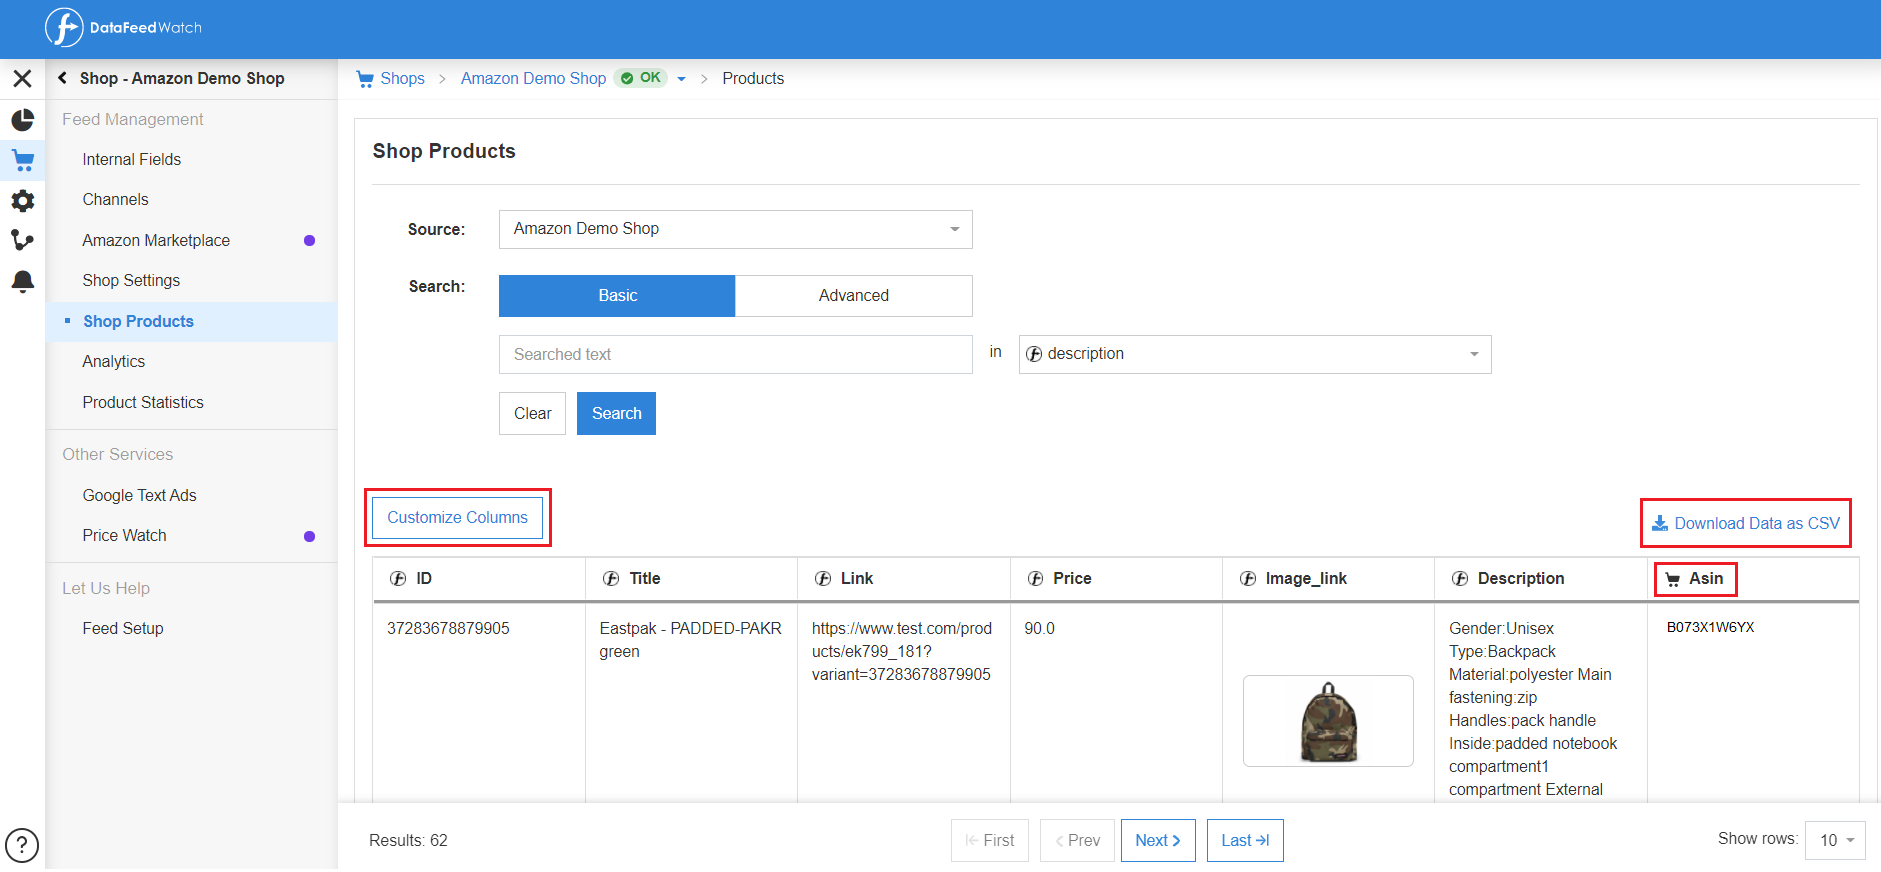1881x872 pixels.
Task: Click the cart icon beside Shops breadcrumb
Action: tap(365, 79)
